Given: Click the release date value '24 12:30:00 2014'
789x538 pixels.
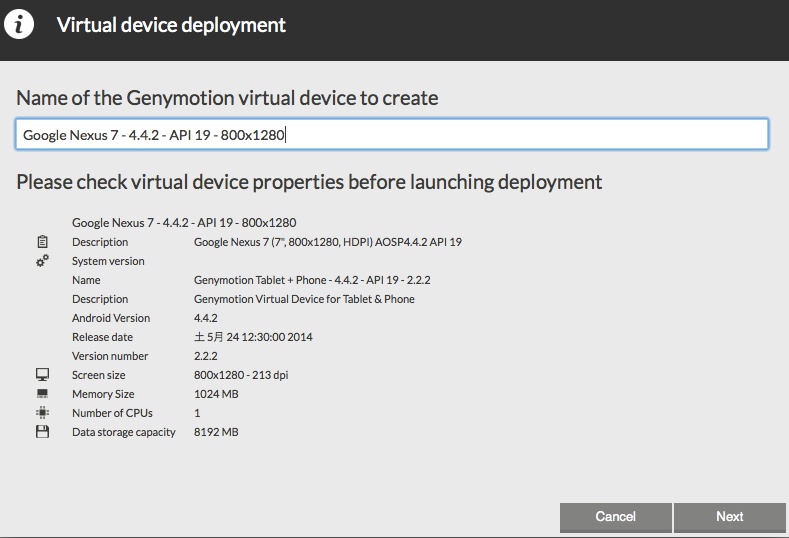Looking at the screenshot, I should click(x=253, y=337).
